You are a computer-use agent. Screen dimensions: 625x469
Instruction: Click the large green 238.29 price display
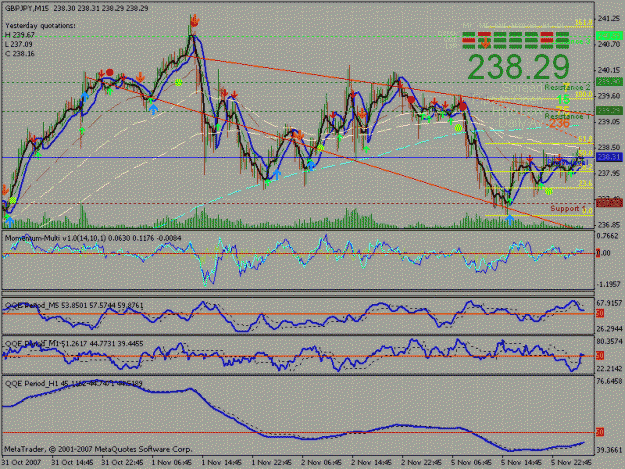click(x=519, y=67)
